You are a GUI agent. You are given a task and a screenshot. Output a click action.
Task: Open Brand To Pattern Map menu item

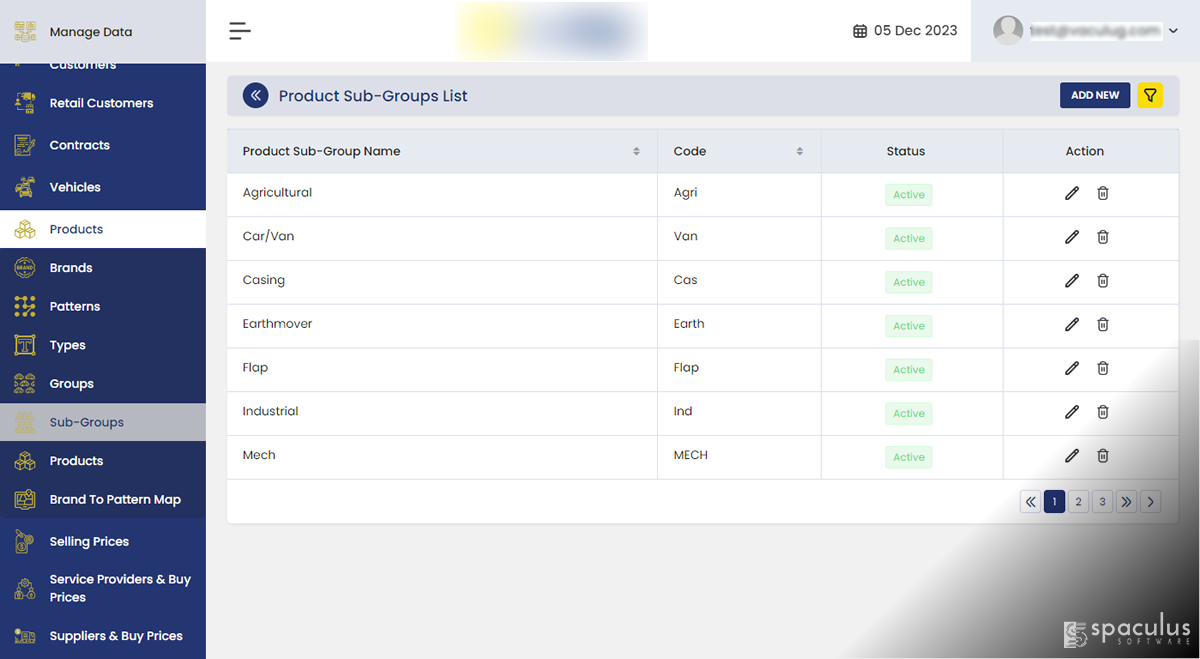pos(115,500)
